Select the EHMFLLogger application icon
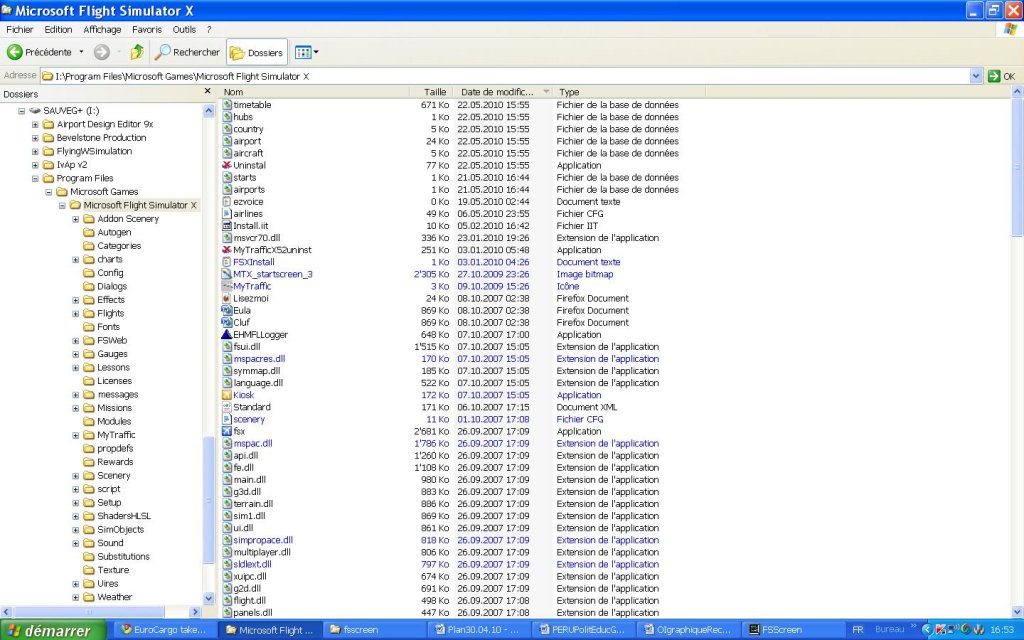 pyautogui.click(x=227, y=335)
